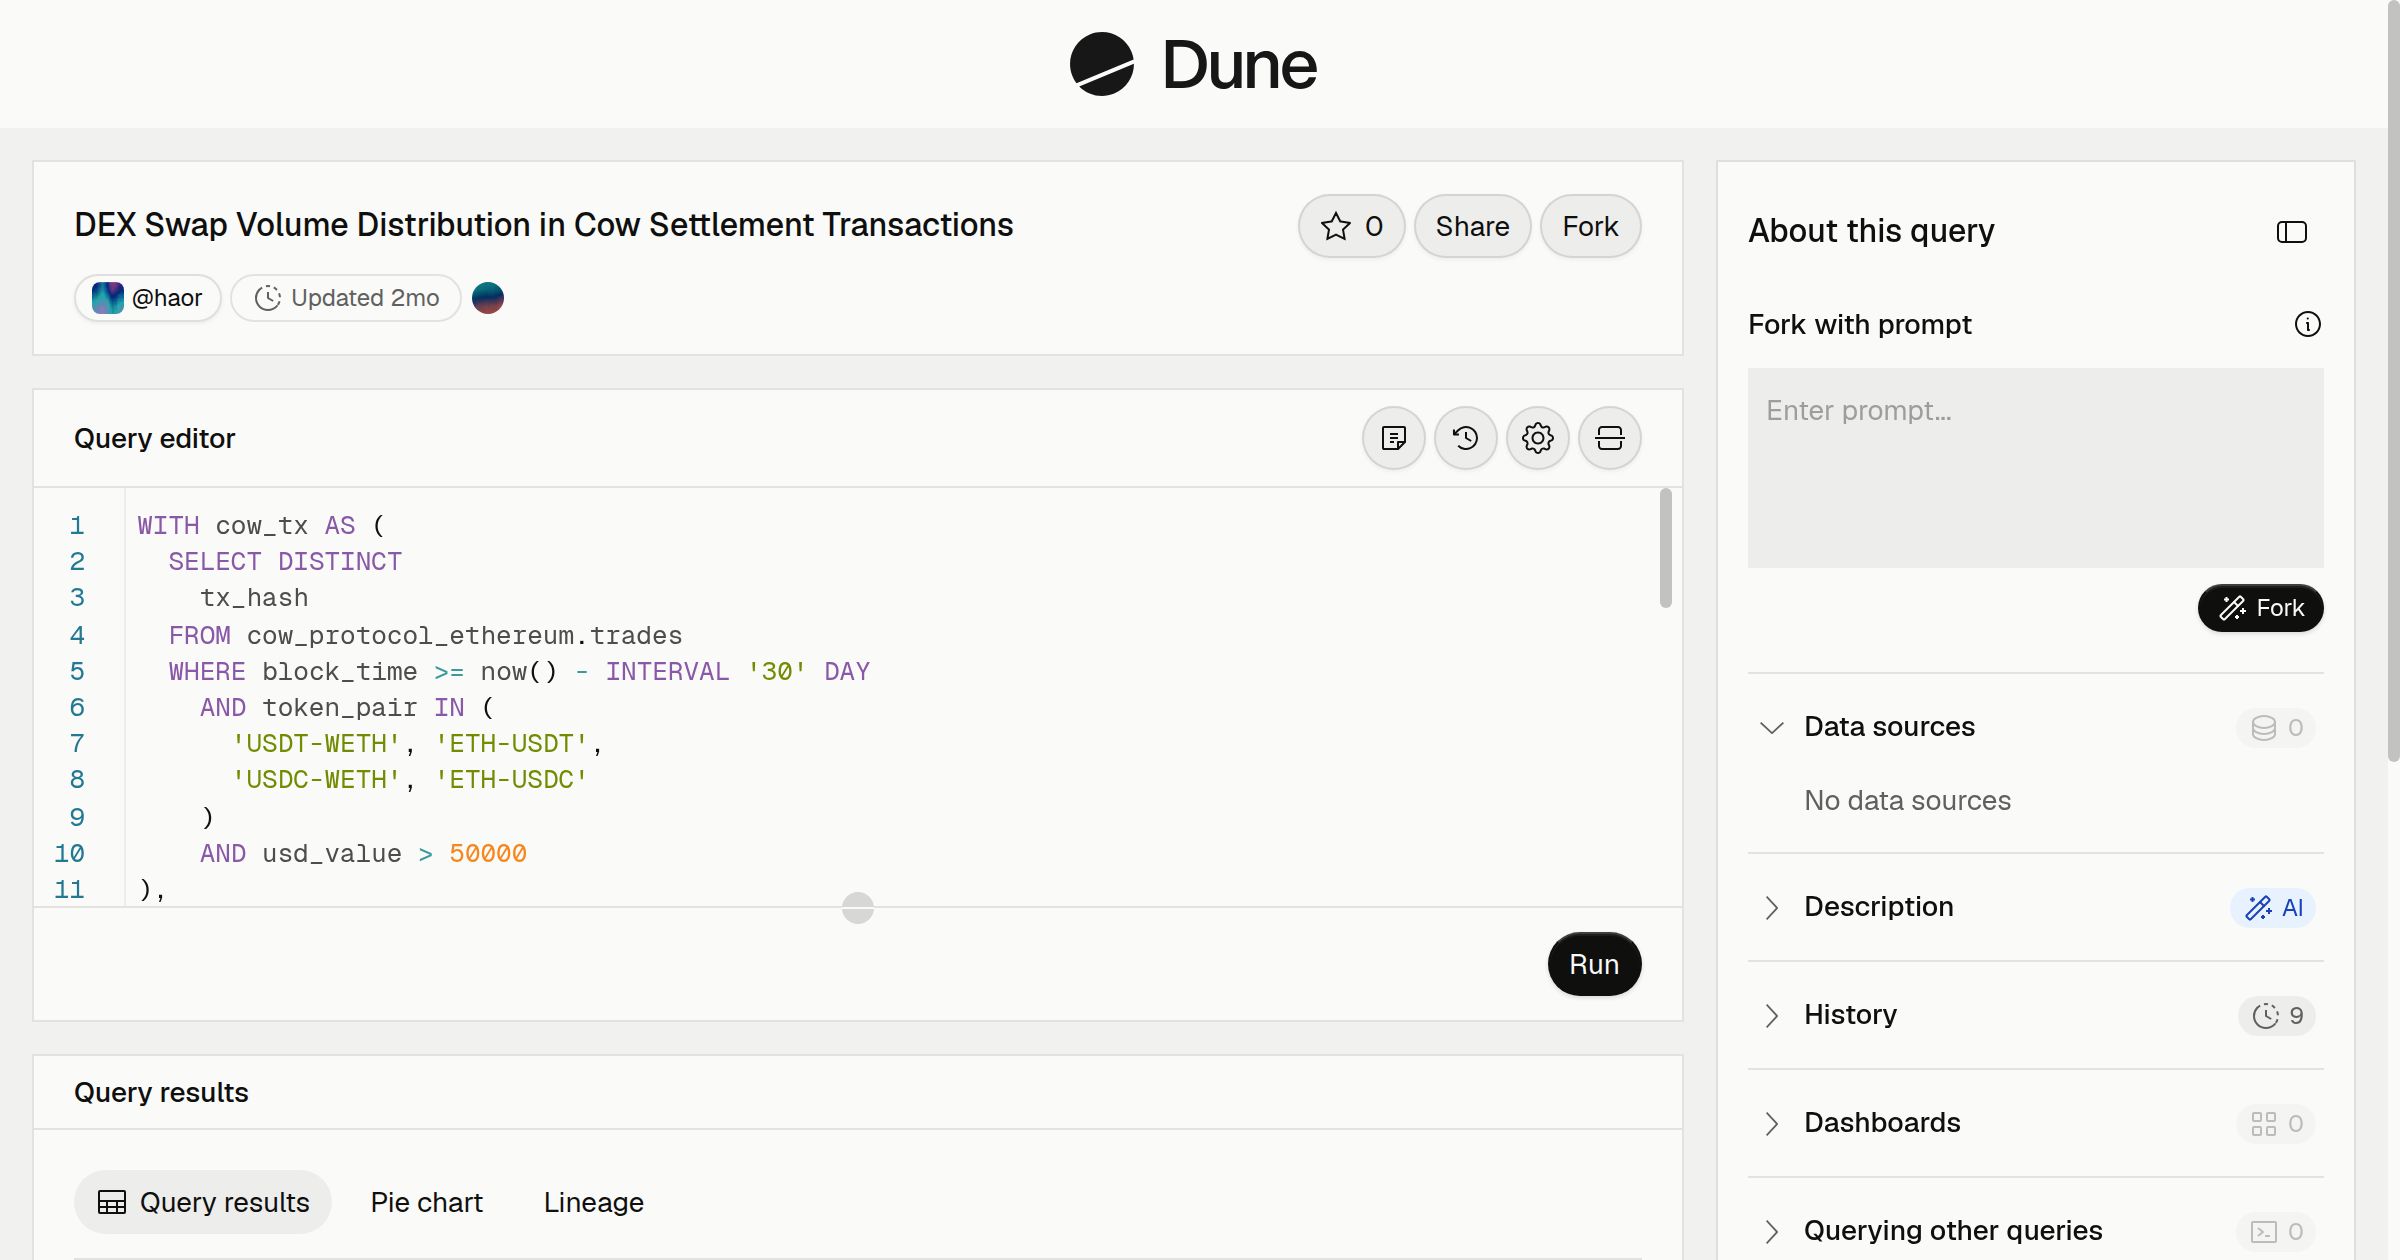Click the Data sources count badge

click(x=2277, y=728)
